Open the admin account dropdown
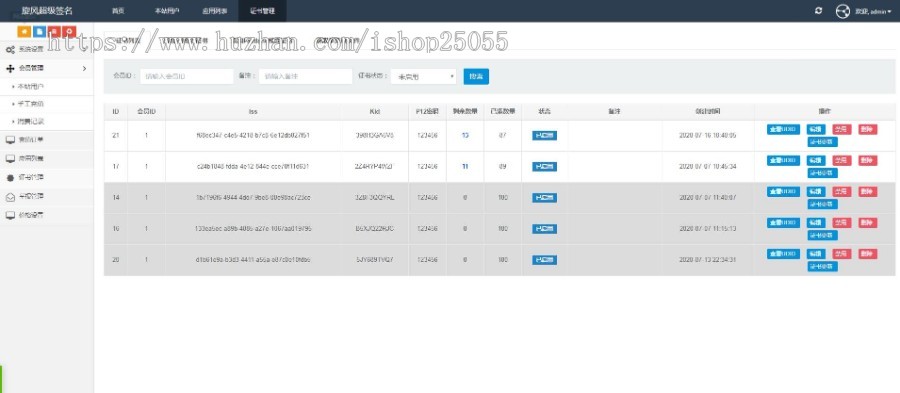This screenshot has width=900, height=393. coord(873,11)
